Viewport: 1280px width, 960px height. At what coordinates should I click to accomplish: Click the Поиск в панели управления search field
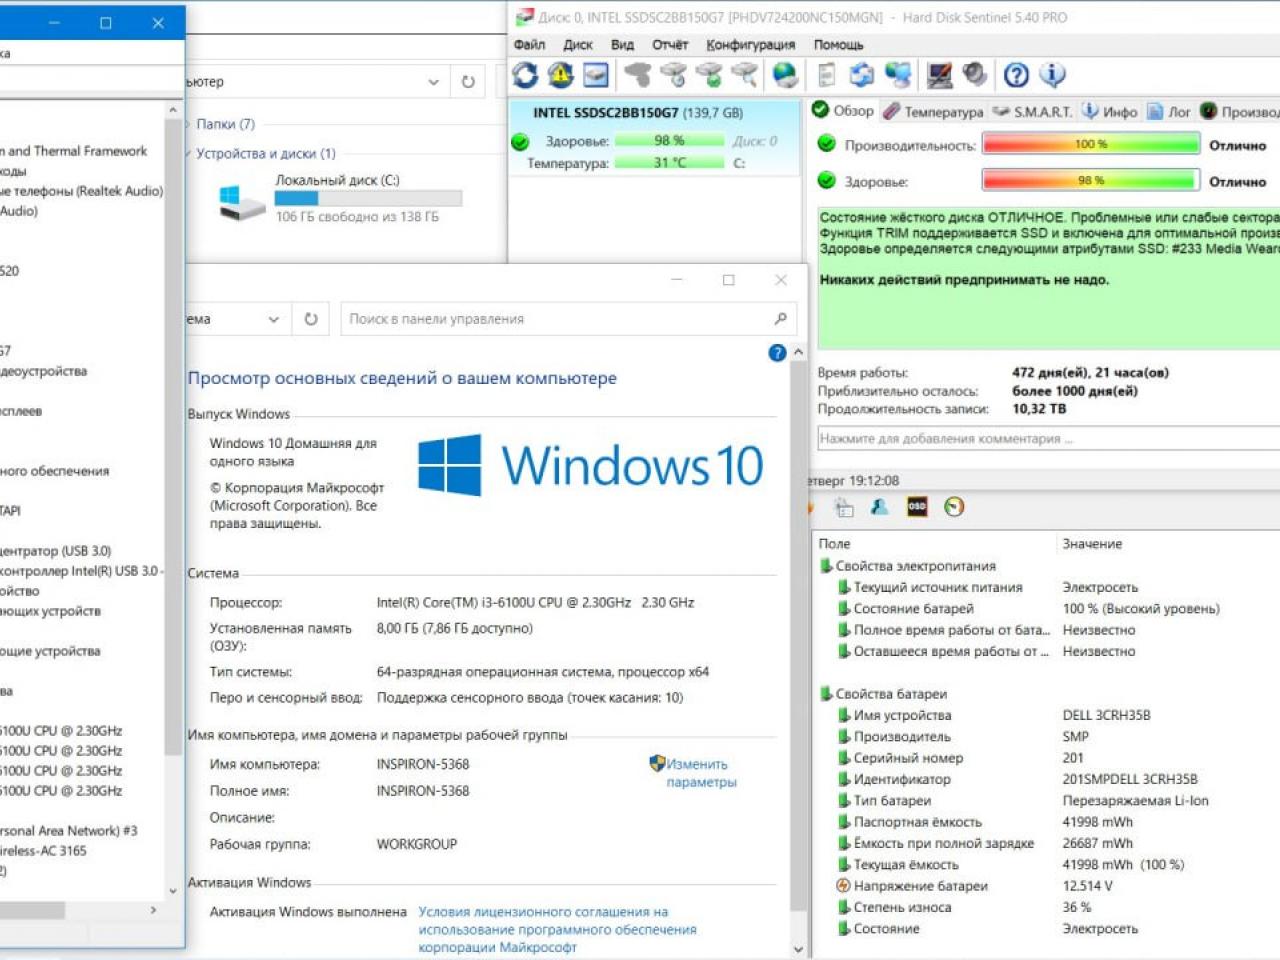(569, 319)
